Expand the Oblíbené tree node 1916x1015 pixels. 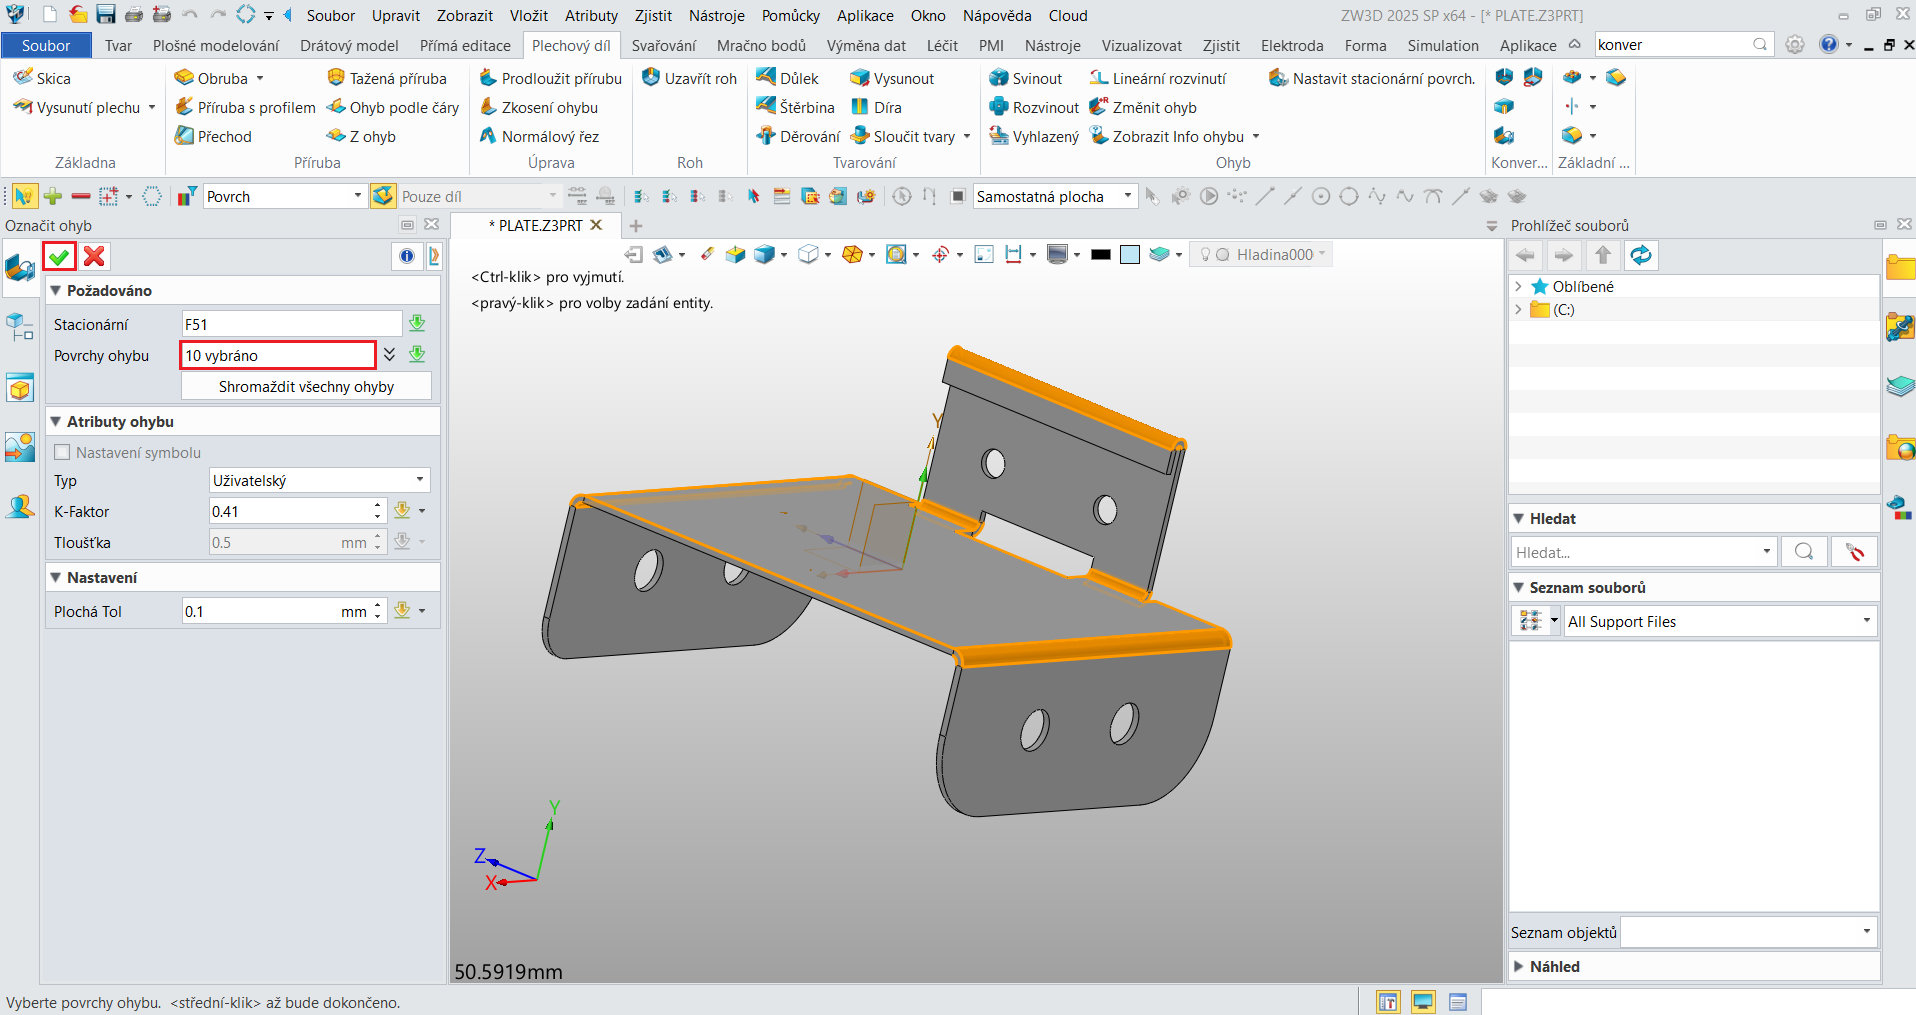(x=1518, y=286)
